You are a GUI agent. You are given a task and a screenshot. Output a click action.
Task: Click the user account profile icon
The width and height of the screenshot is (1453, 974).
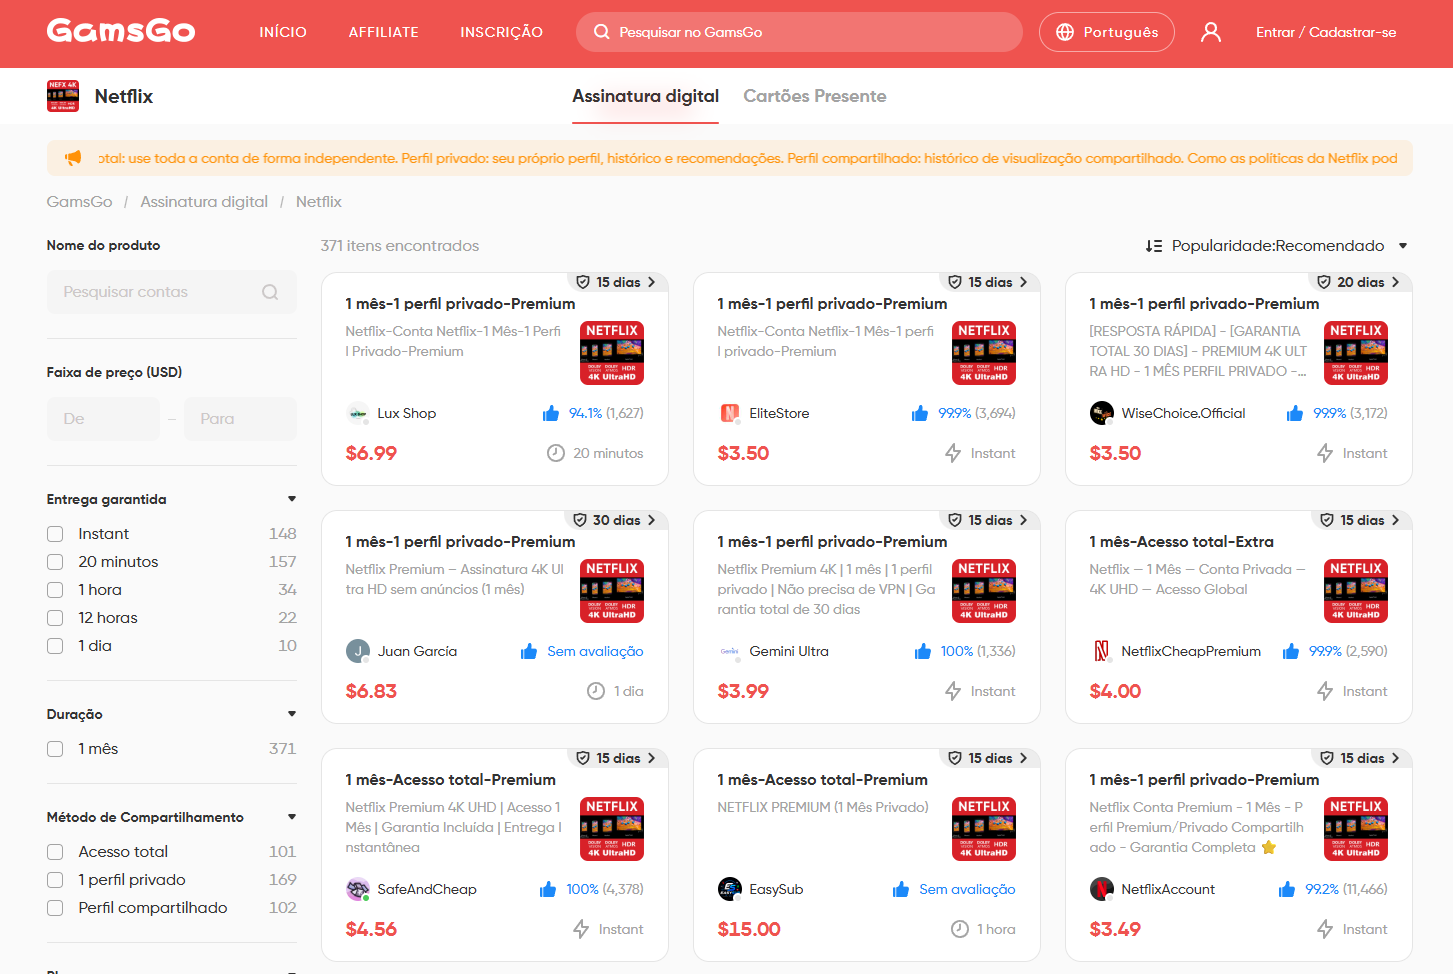point(1211,32)
